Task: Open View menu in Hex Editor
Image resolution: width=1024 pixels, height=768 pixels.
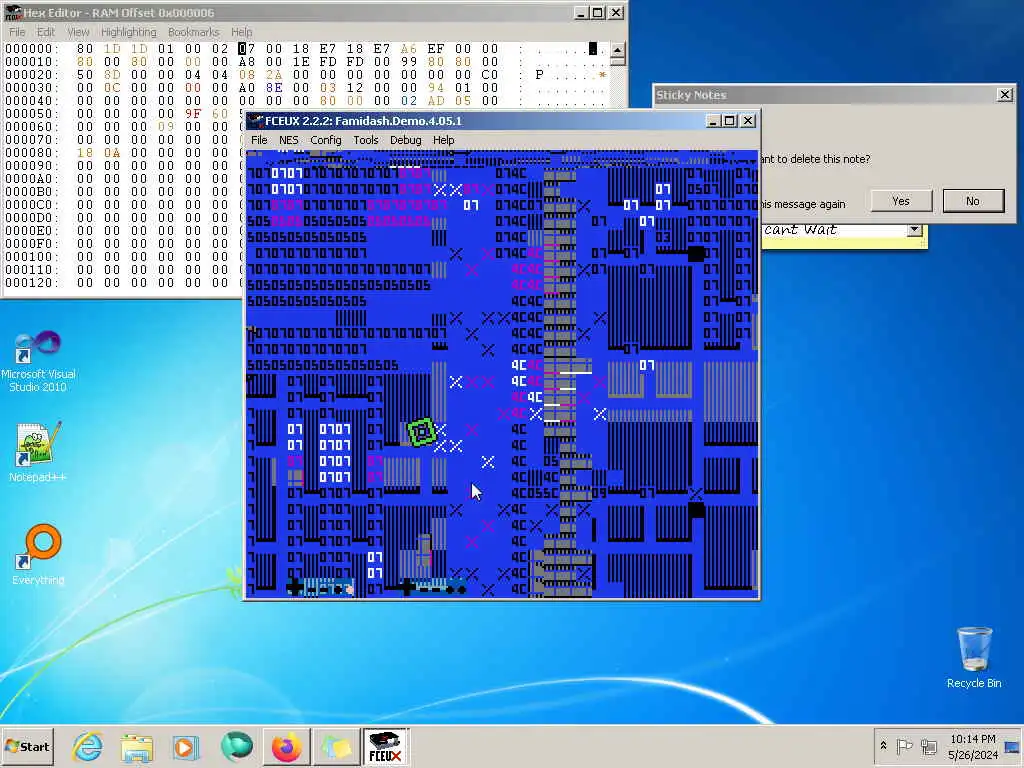Action: [78, 31]
